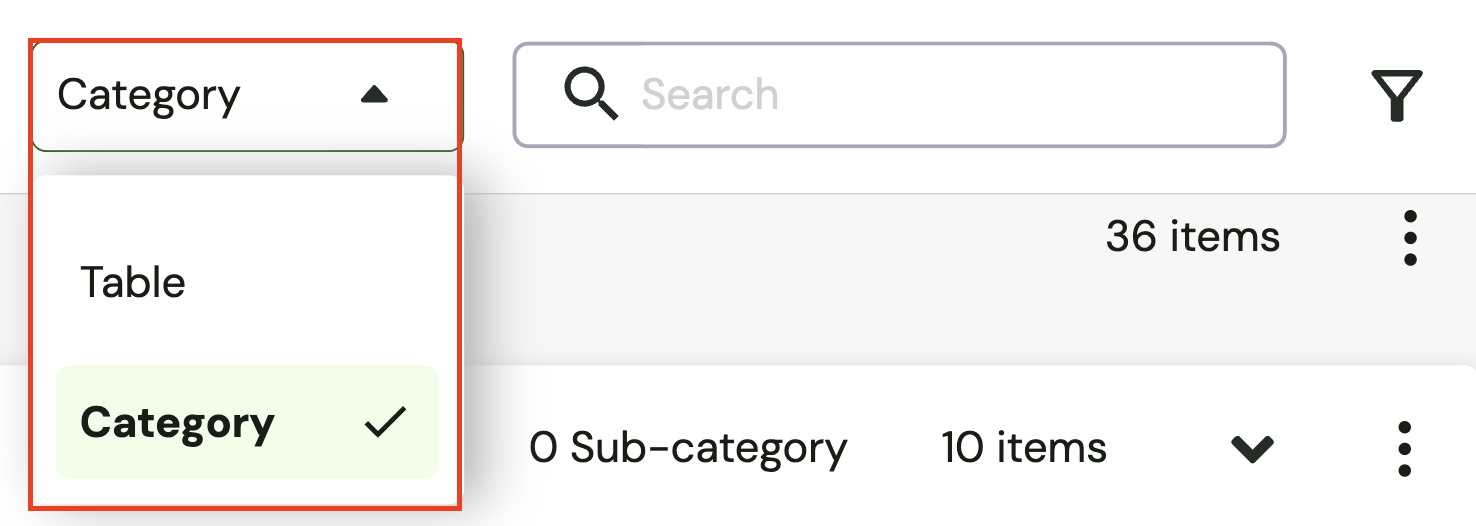Show sub-category details with the chevron
Screen dimensions: 1476x526
coord(1252,449)
